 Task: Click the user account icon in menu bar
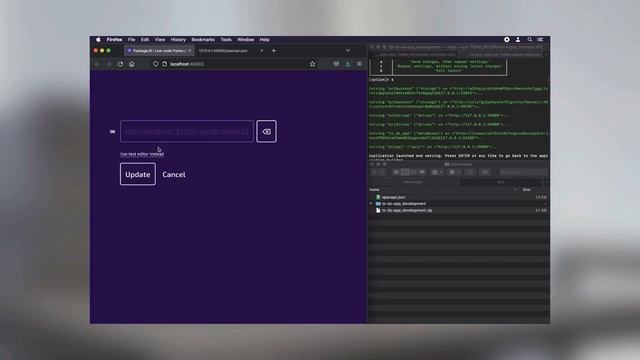518,40
